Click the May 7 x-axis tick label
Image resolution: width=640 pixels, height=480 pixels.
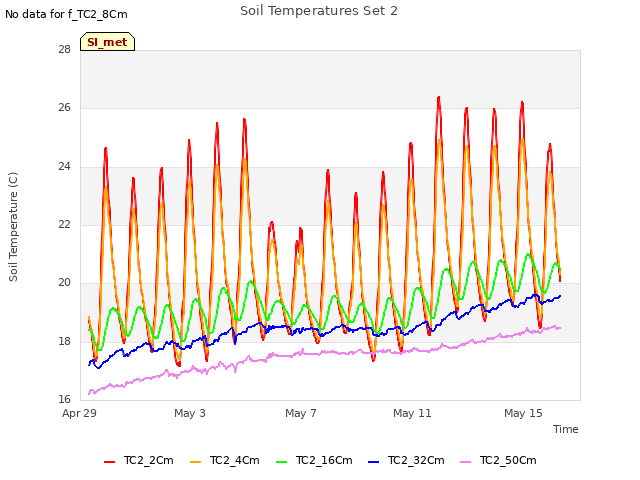[x=301, y=413]
